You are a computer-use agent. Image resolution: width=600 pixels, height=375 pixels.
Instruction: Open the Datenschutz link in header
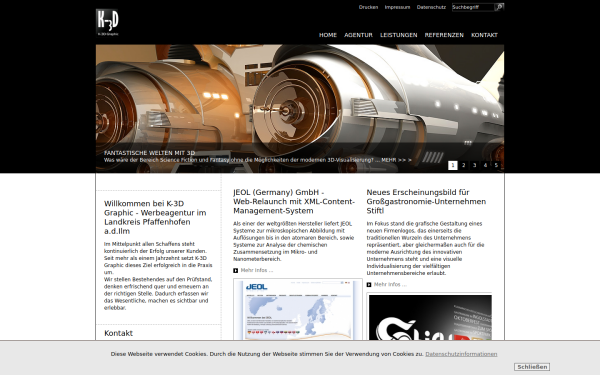pyautogui.click(x=431, y=7)
